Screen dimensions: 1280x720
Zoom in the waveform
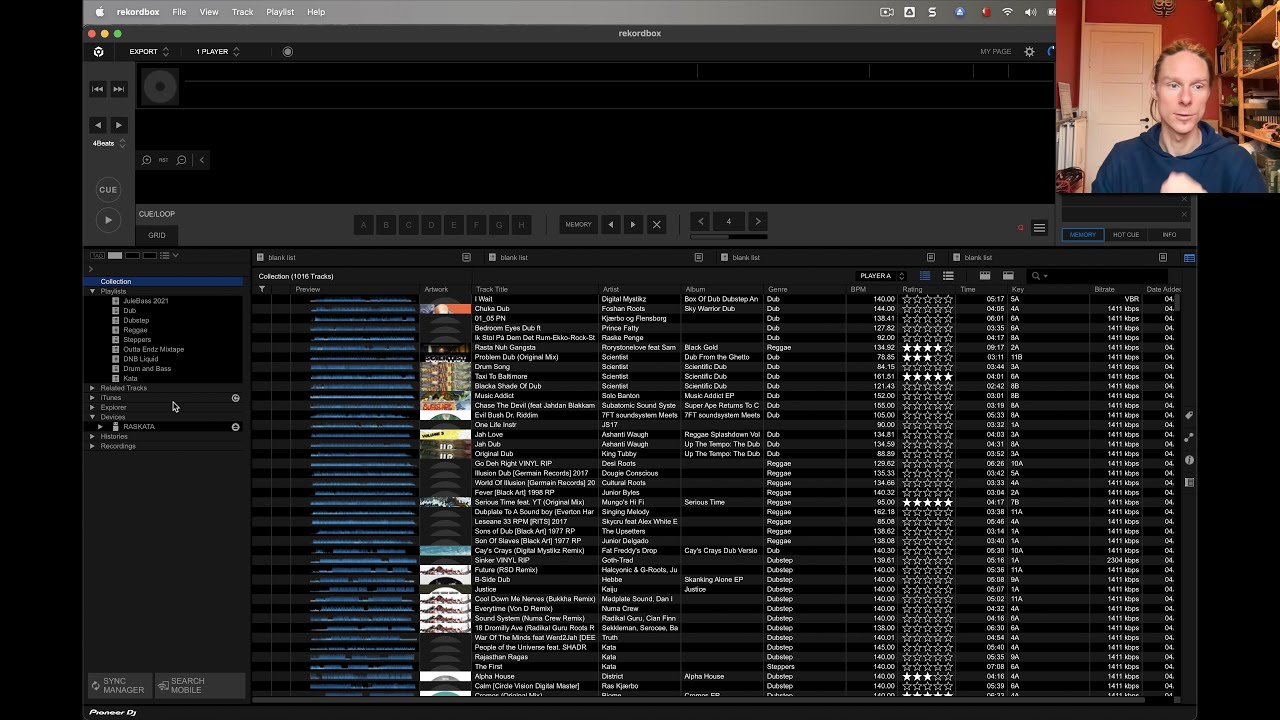147,160
